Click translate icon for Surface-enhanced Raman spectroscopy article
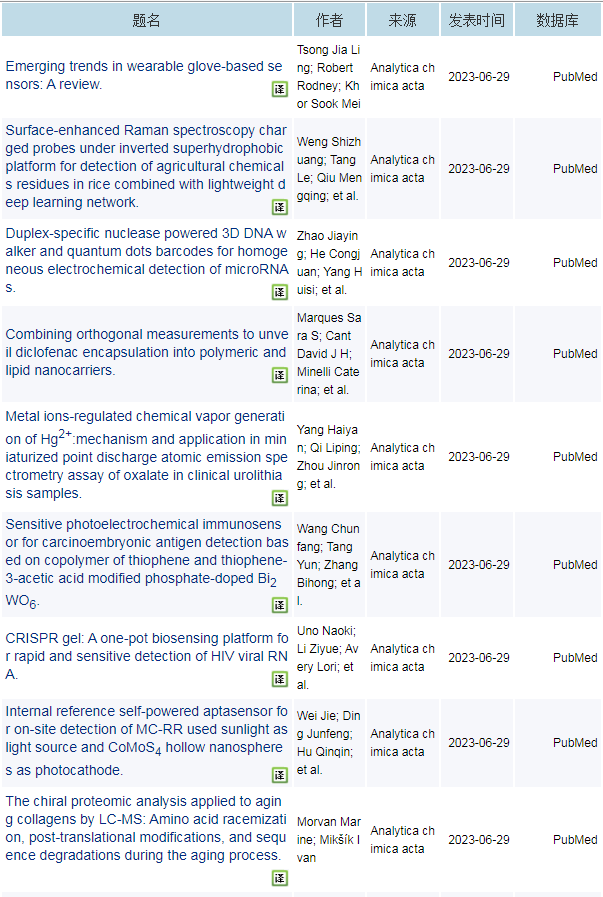This screenshot has height=897, width=603. (x=280, y=207)
